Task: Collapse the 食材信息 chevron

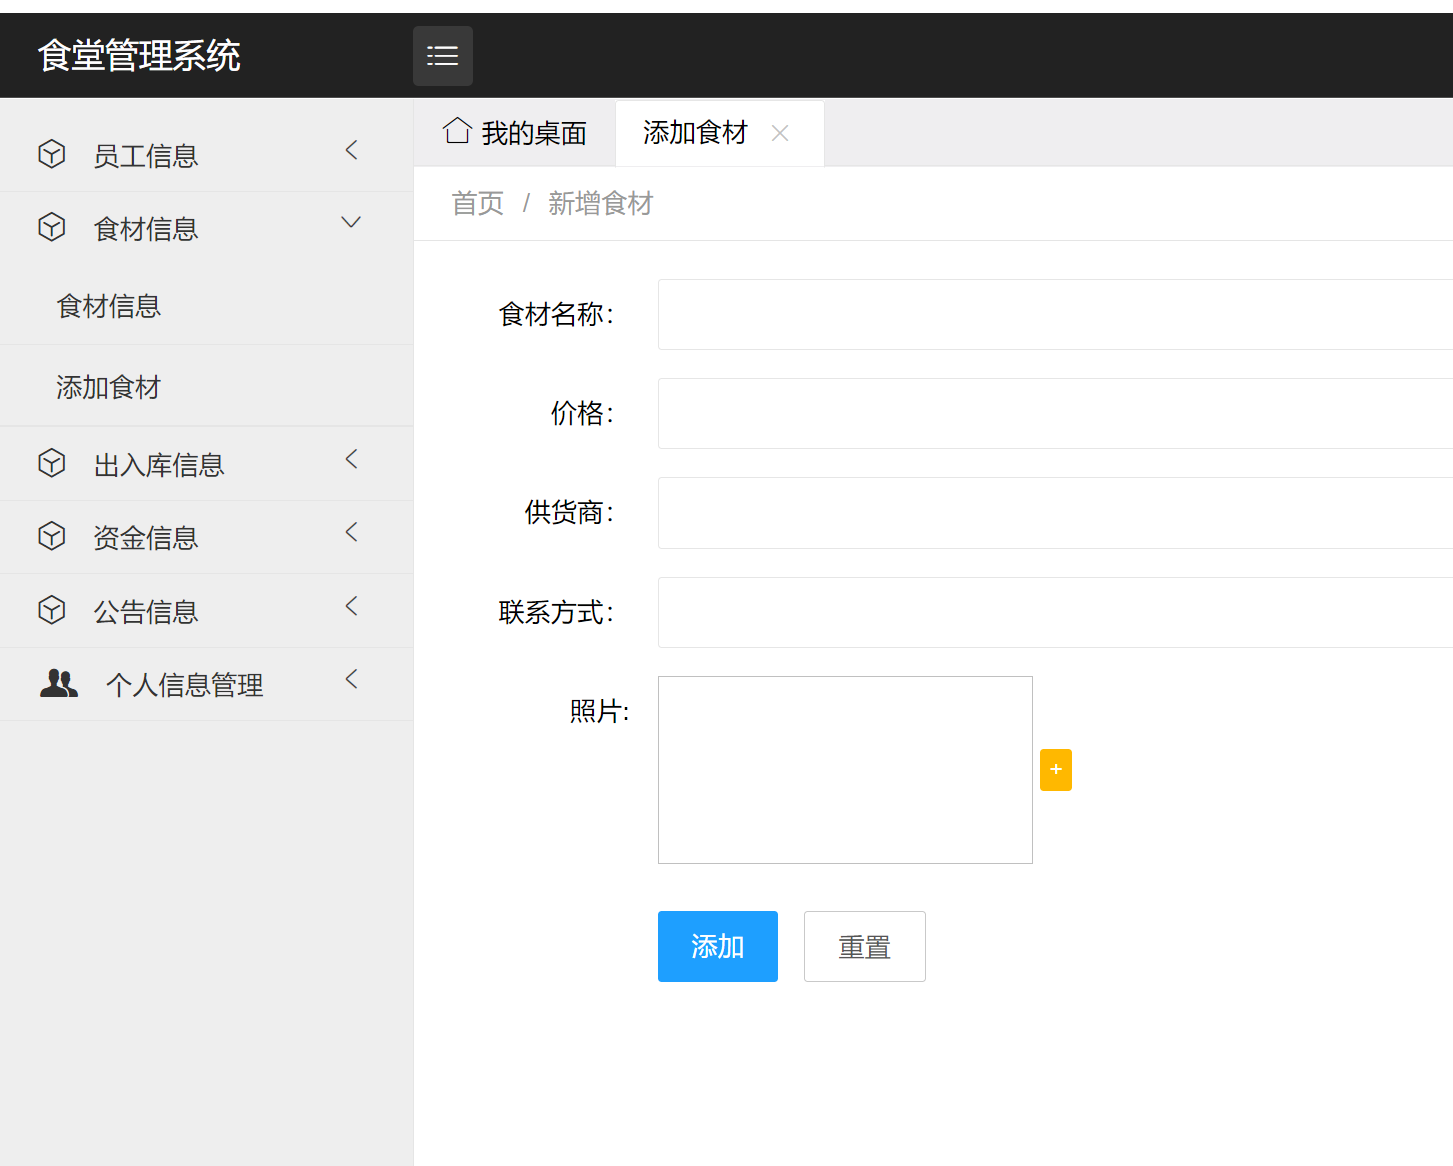Action: pos(351,222)
